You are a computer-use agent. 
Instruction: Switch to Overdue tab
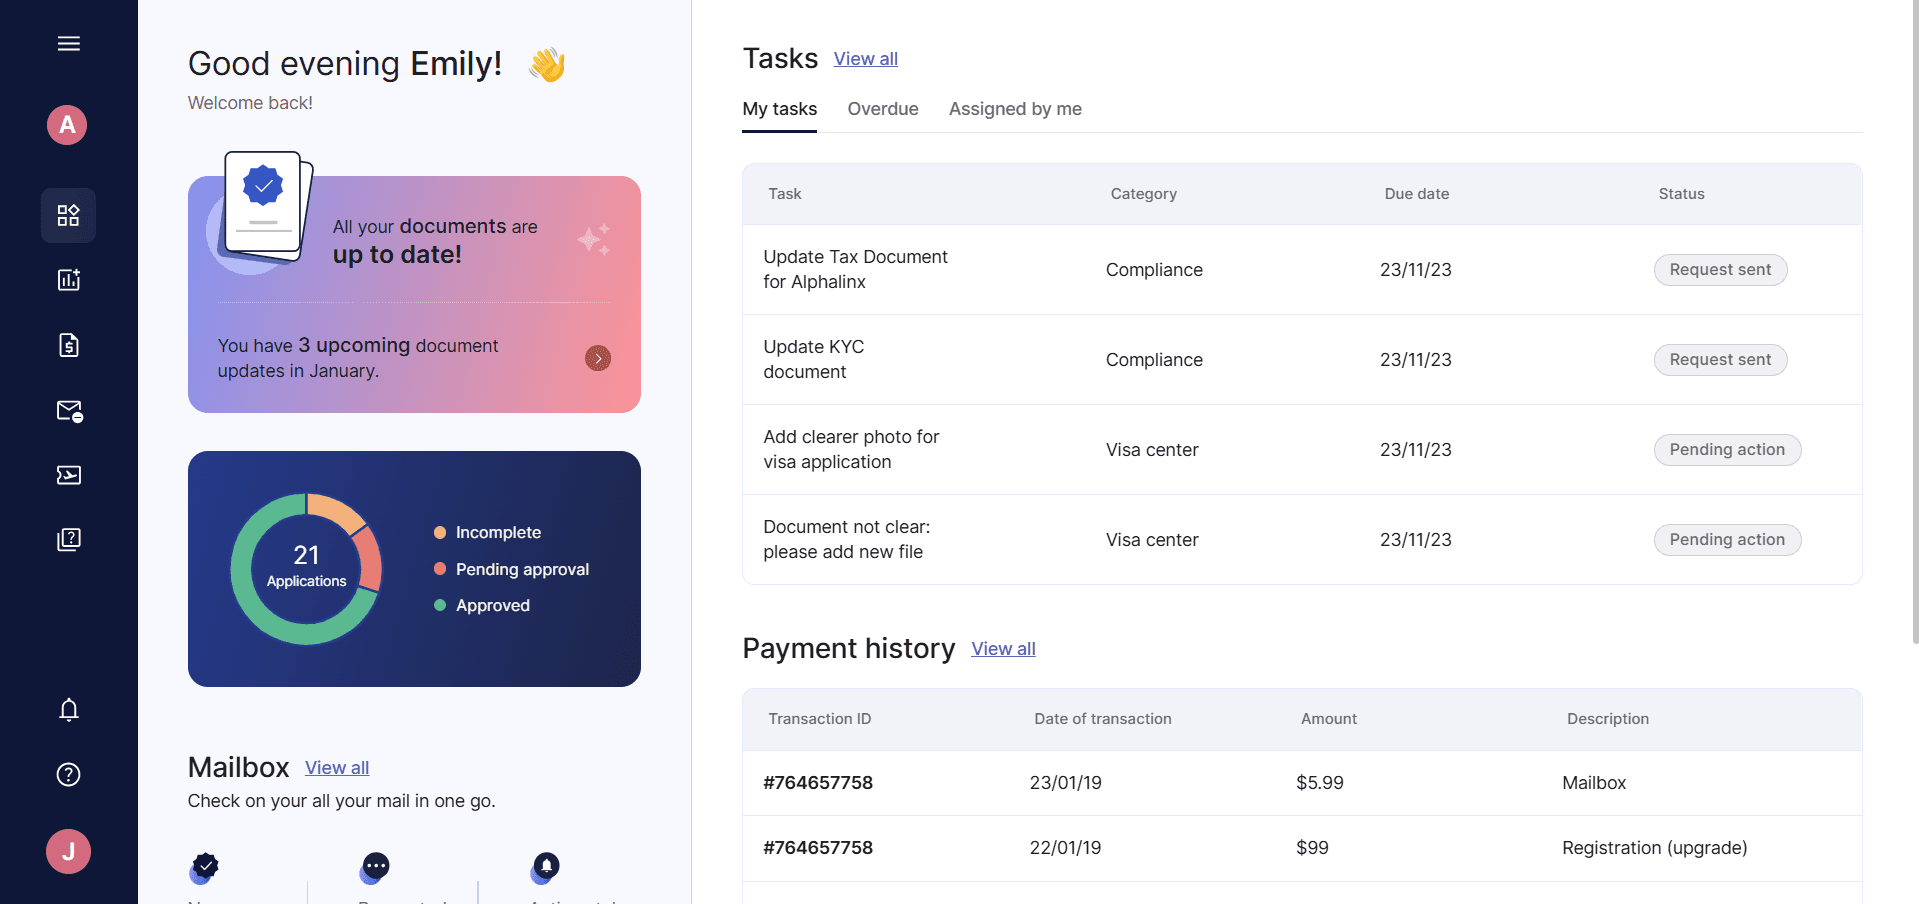coord(882,109)
